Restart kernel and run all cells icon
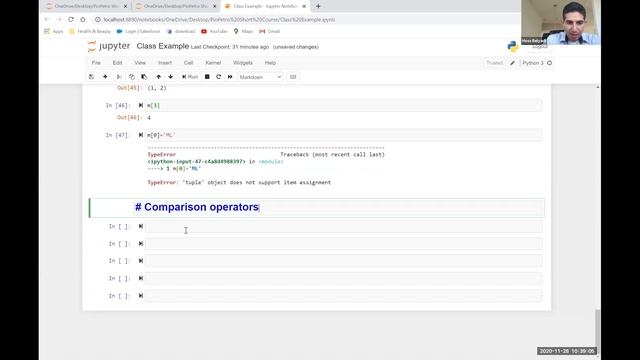This screenshot has height=360, width=640. tap(230, 77)
